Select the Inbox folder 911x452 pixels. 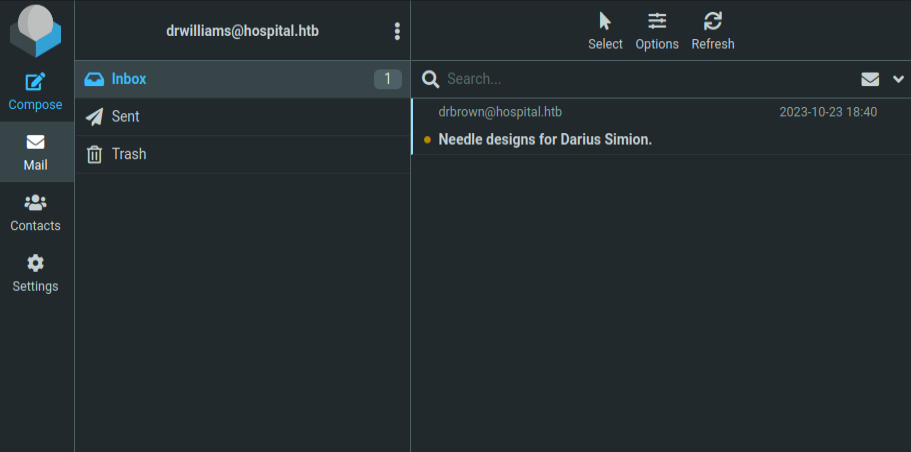(x=129, y=79)
